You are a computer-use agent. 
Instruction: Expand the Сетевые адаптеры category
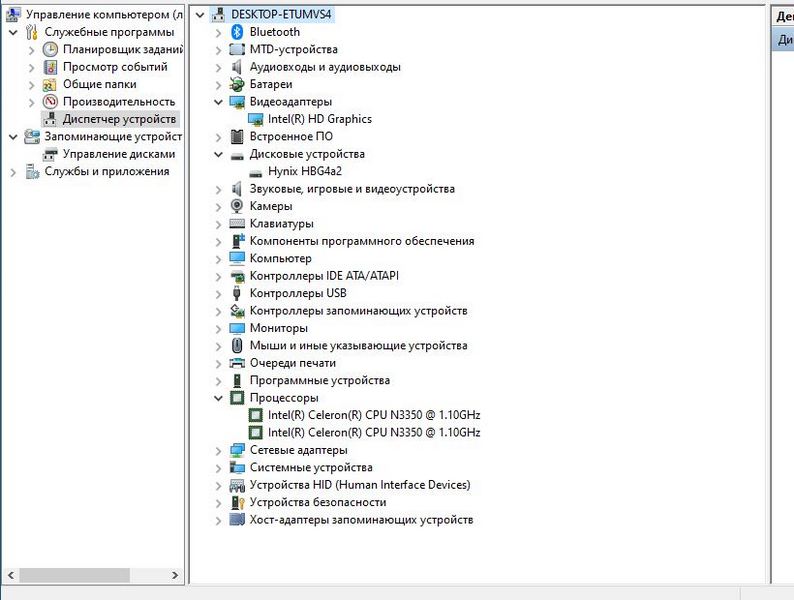(219, 450)
